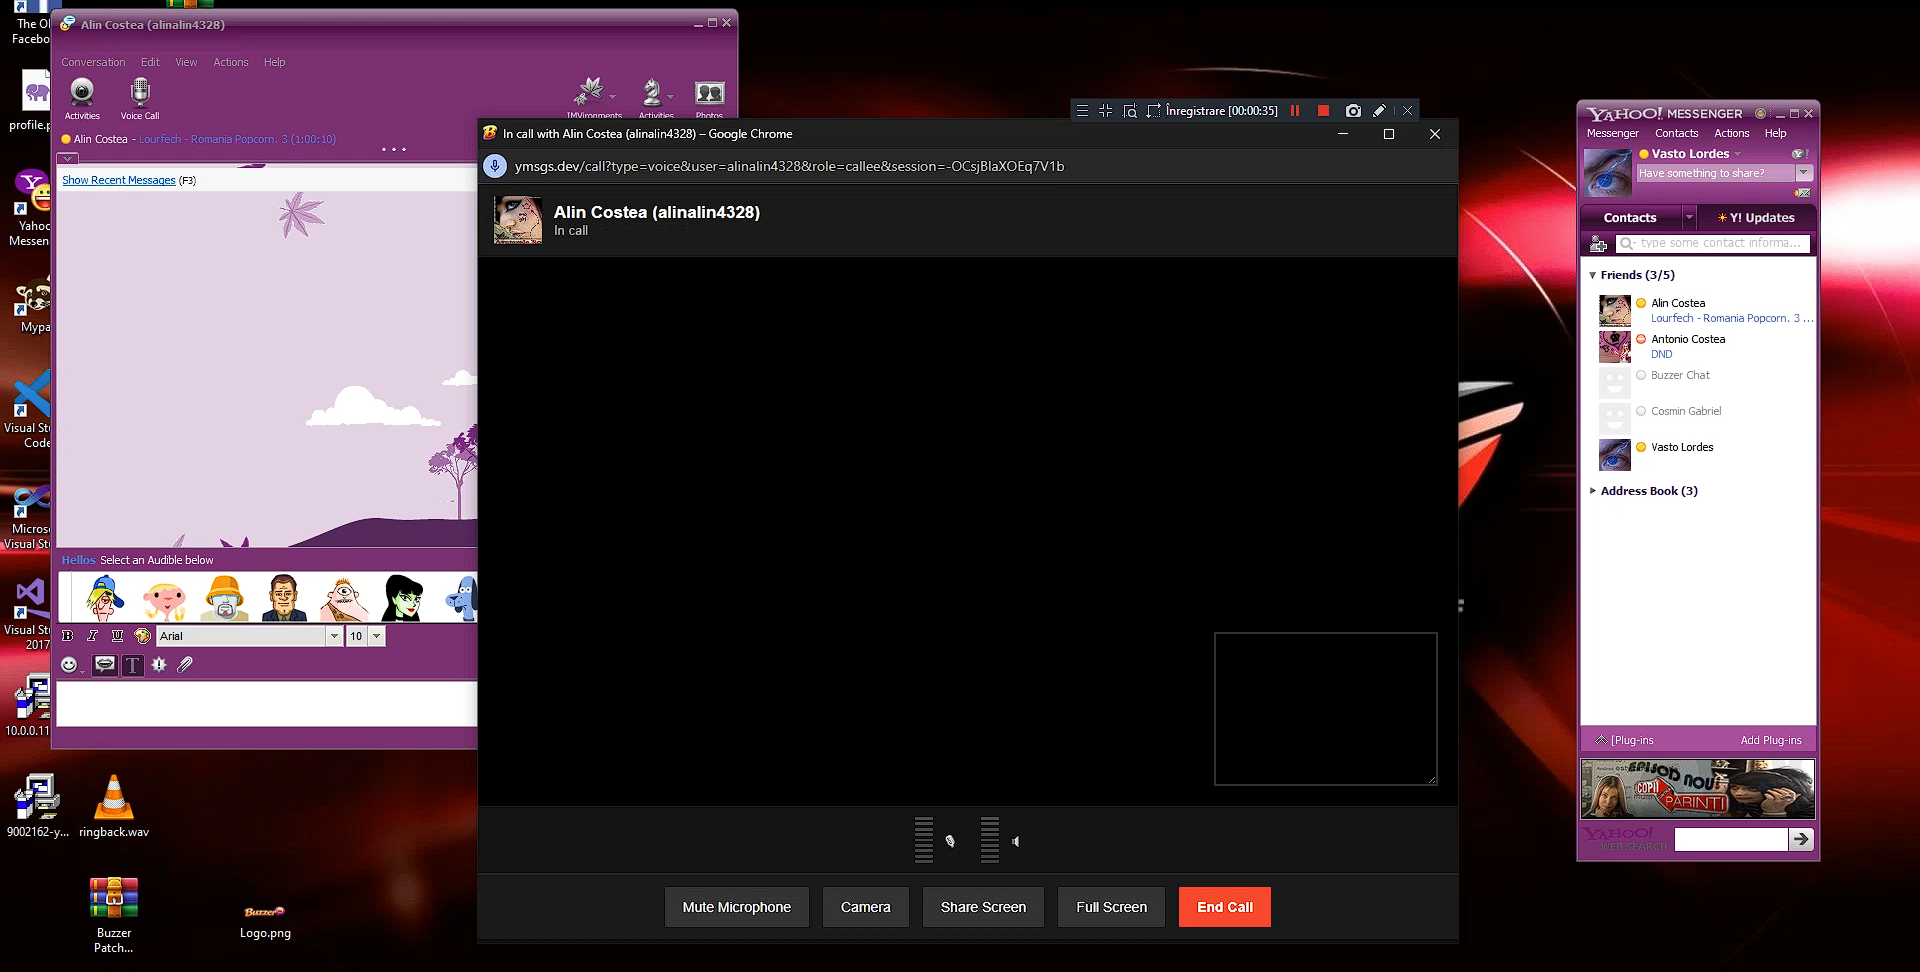
Task: Mute Microphone in the call
Action: (737, 907)
